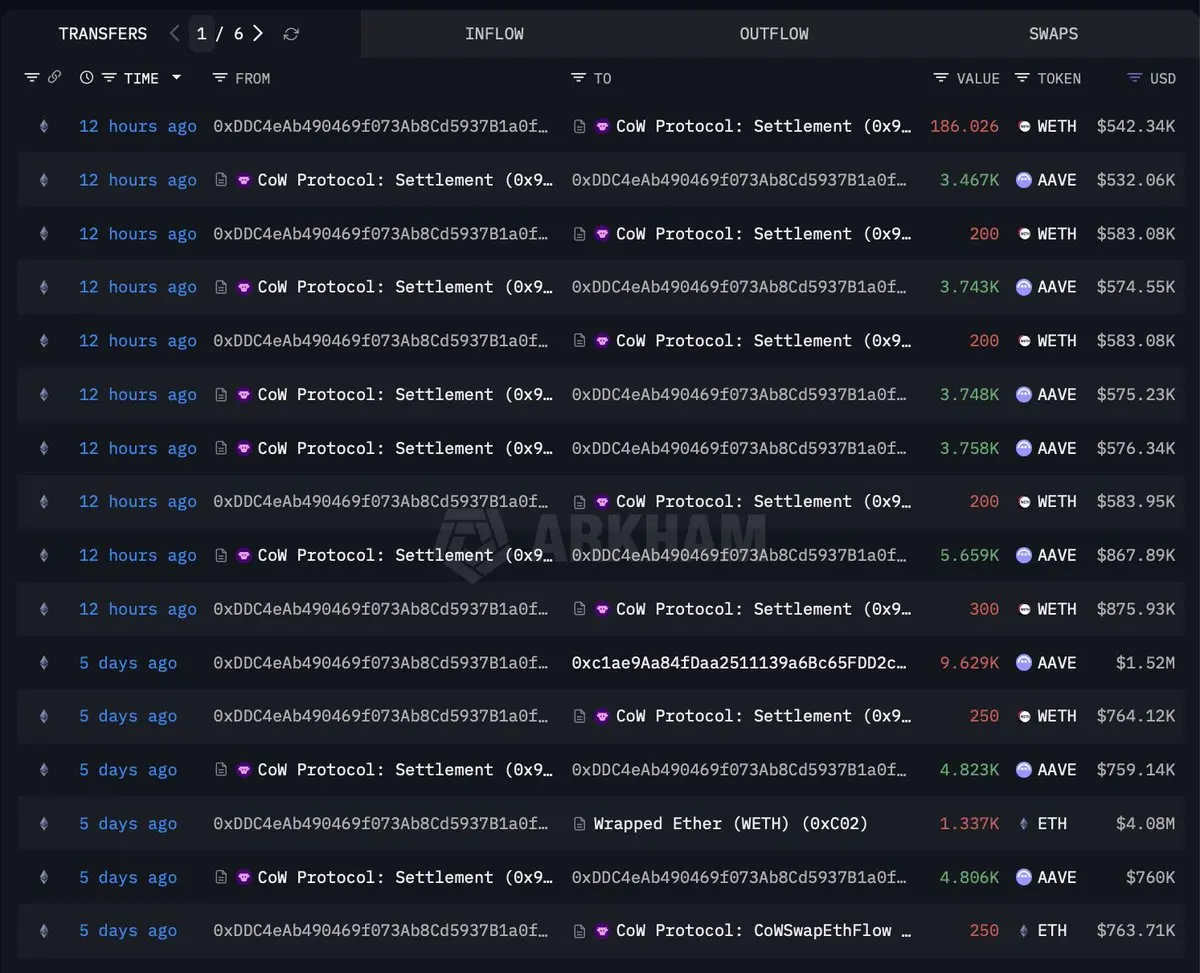Click the value 300 WETH amount
This screenshot has height=973, width=1200.
coord(984,609)
